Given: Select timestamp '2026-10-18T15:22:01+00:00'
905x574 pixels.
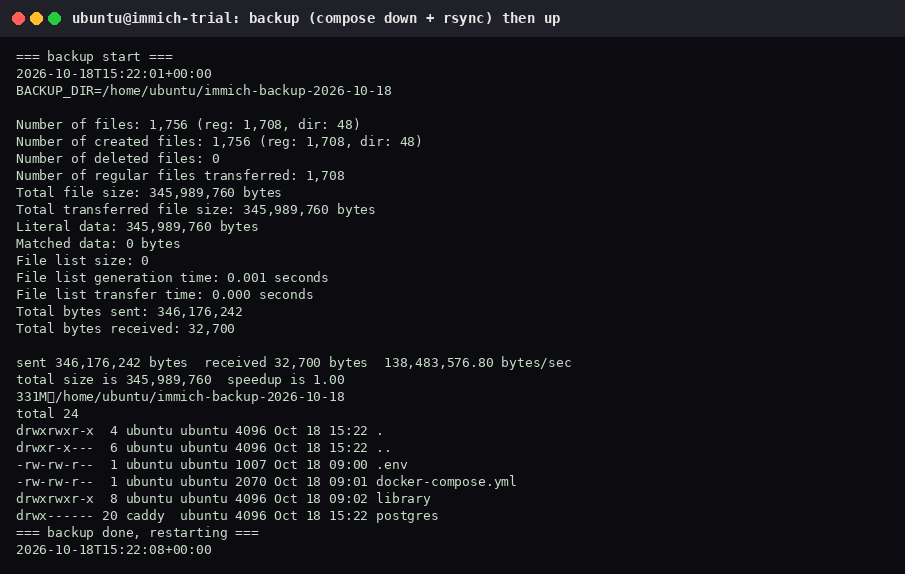Looking at the screenshot, I should pos(114,74).
